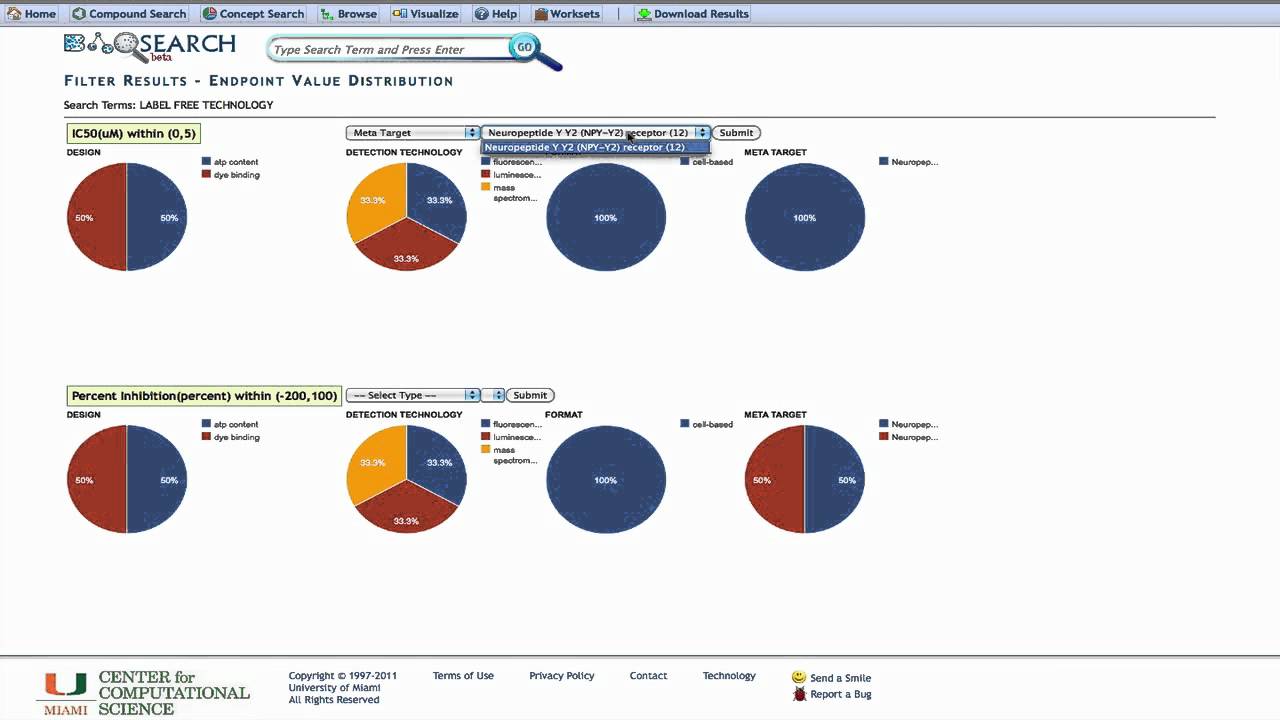The image size is (1280, 720).
Task: Open small empty dropdown beside Select Type
Action: [493, 395]
